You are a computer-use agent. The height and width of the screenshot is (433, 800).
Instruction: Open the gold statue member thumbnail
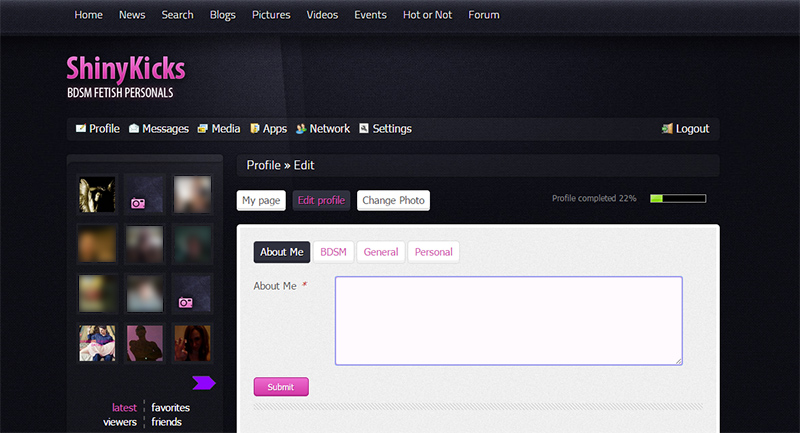click(97, 194)
